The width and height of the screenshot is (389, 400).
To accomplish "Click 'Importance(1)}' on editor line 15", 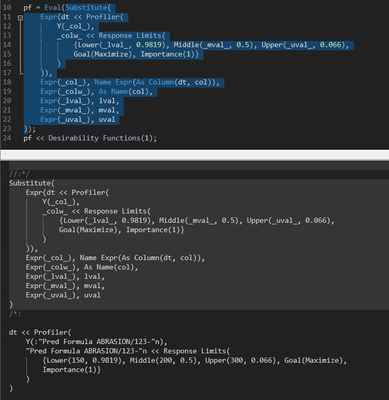I will (169, 54).
